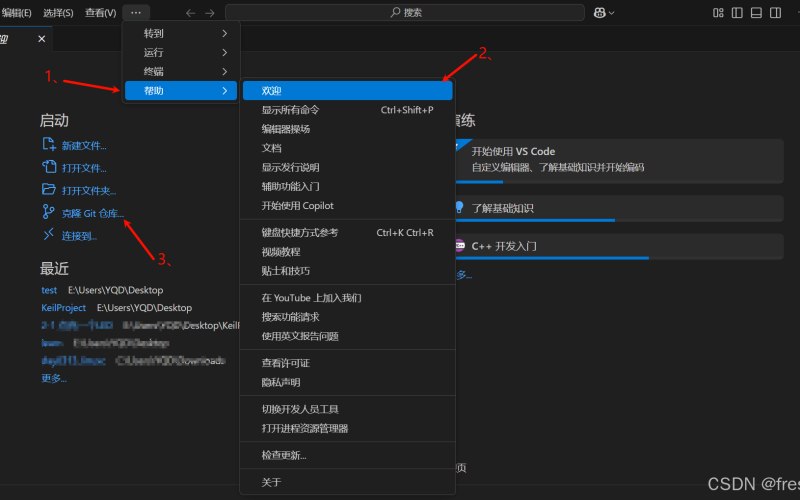Open 打开进程资源管理器 entry

[347, 429]
